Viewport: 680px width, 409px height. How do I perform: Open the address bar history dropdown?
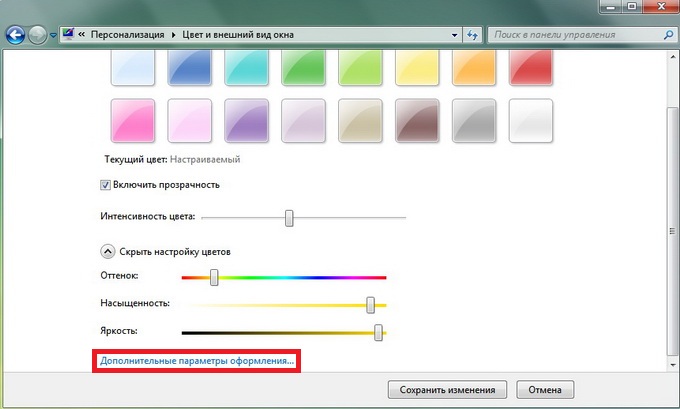click(x=454, y=35)
